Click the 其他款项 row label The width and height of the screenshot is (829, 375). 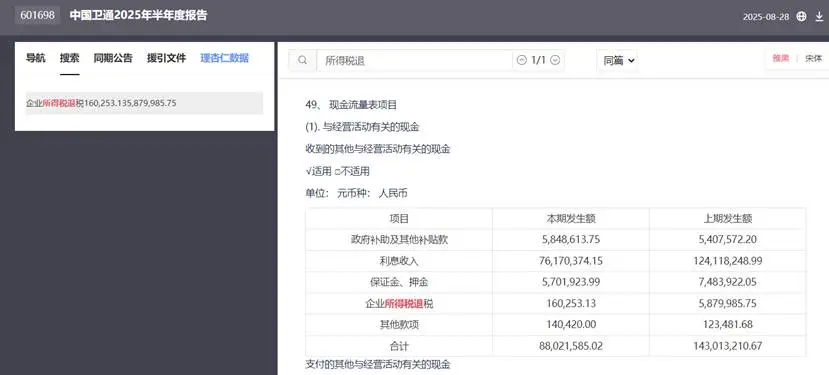coord(399,325)
